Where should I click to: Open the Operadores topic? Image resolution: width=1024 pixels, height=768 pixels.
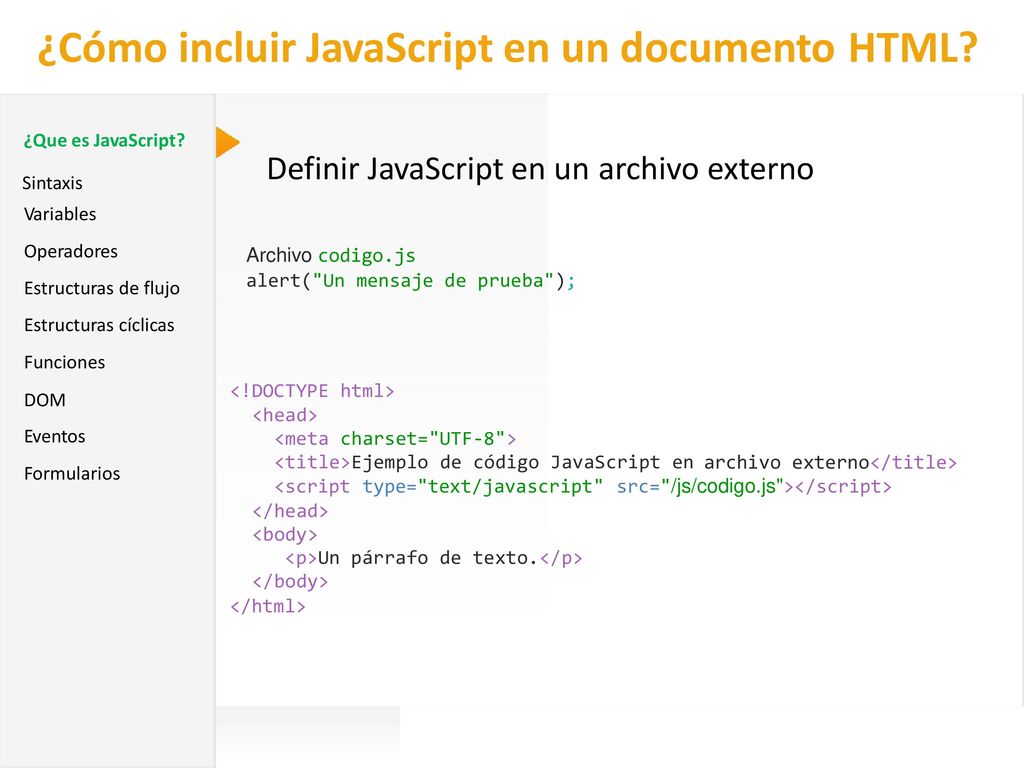pos(71,251)
